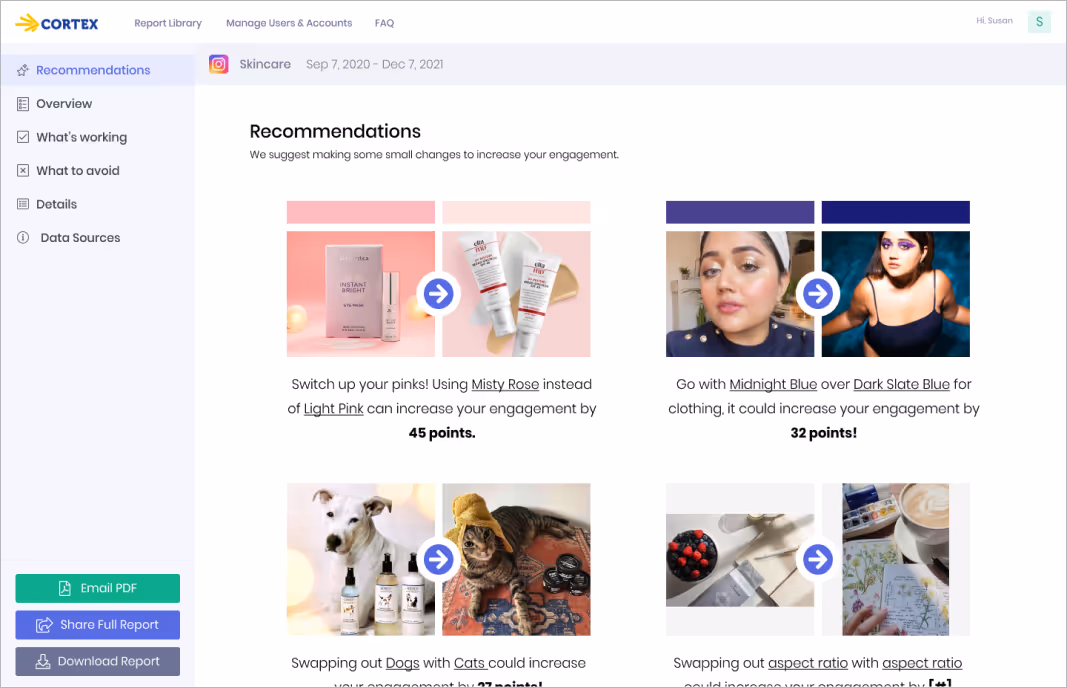The image size is (1067, 688).
Task: Click the Share Full Report button
Action: click(x=98, y=625)
